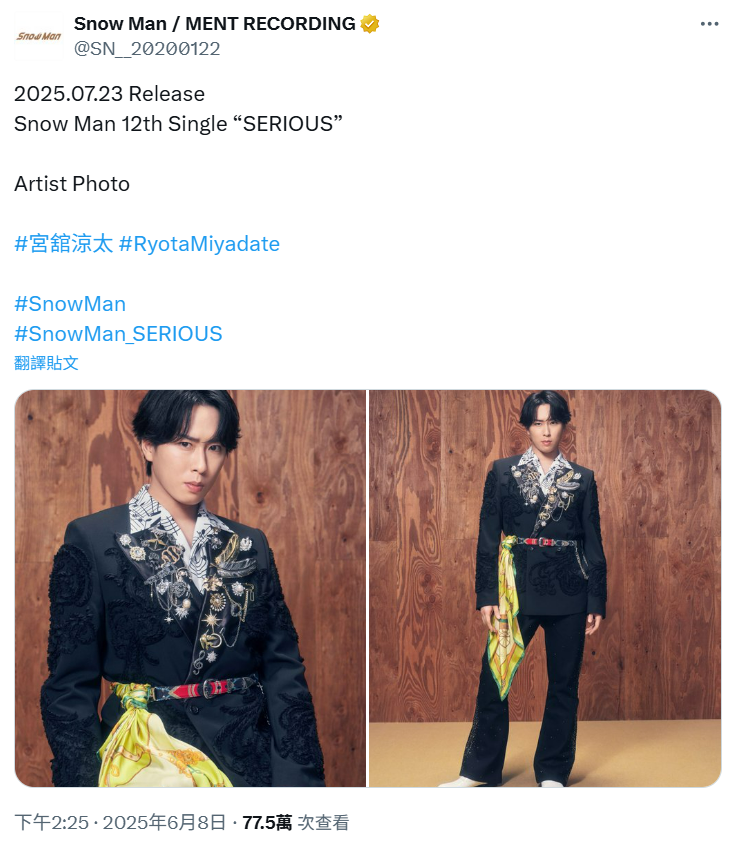Viewport: 734px width, 846px height.
Task: Click the gold verified badge icon
Action: coord(370,24)
